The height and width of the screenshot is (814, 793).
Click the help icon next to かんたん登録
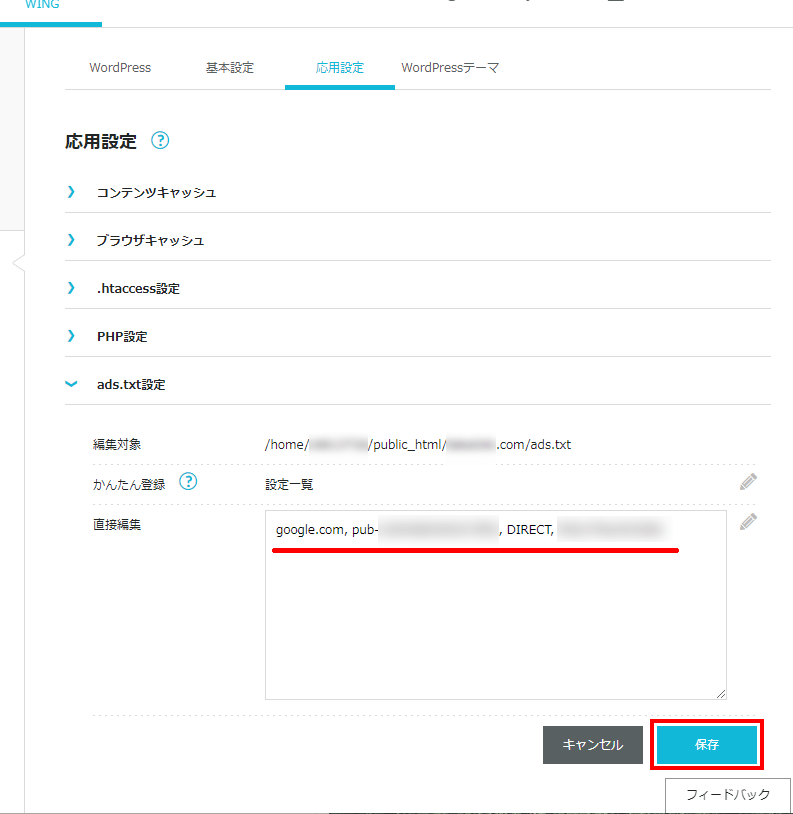coord(187,482)
